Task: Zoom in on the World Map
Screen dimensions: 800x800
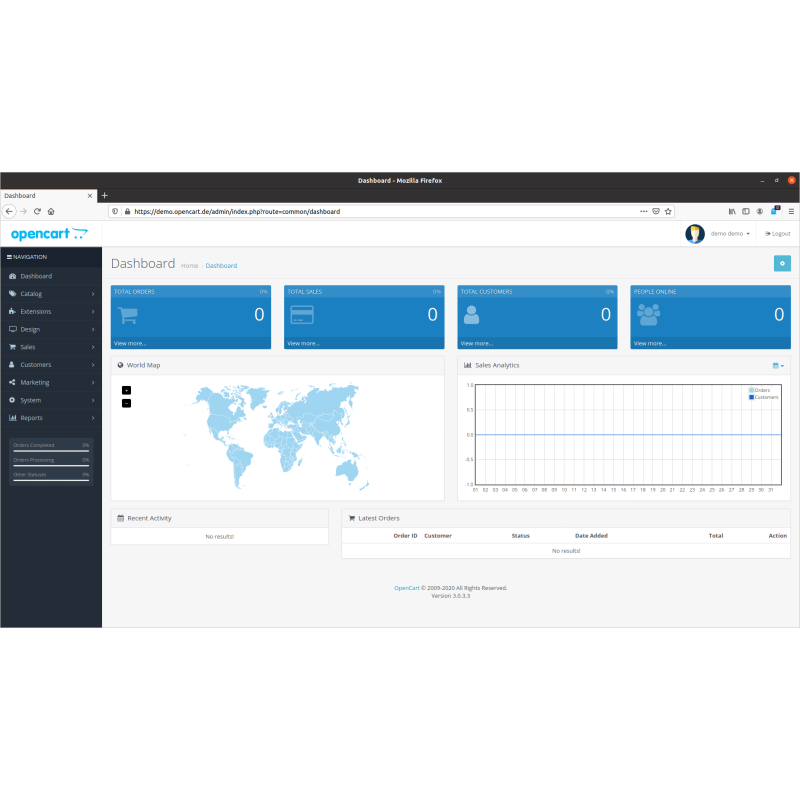Action: pos(126,390)
